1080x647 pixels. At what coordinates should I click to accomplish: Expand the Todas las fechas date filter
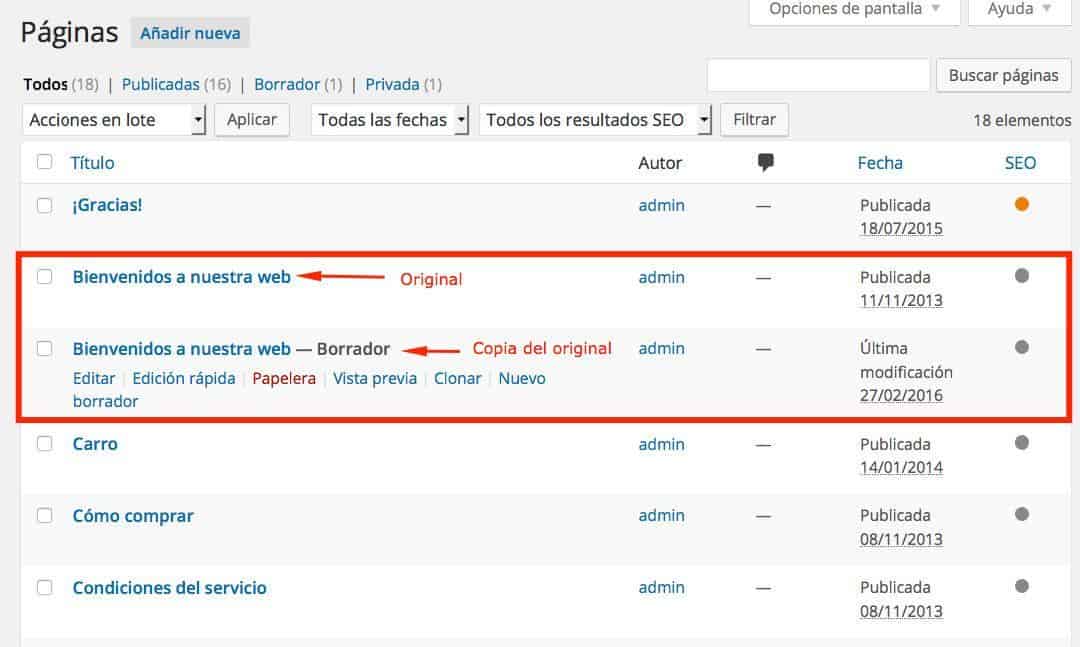[x=390, y=120]
